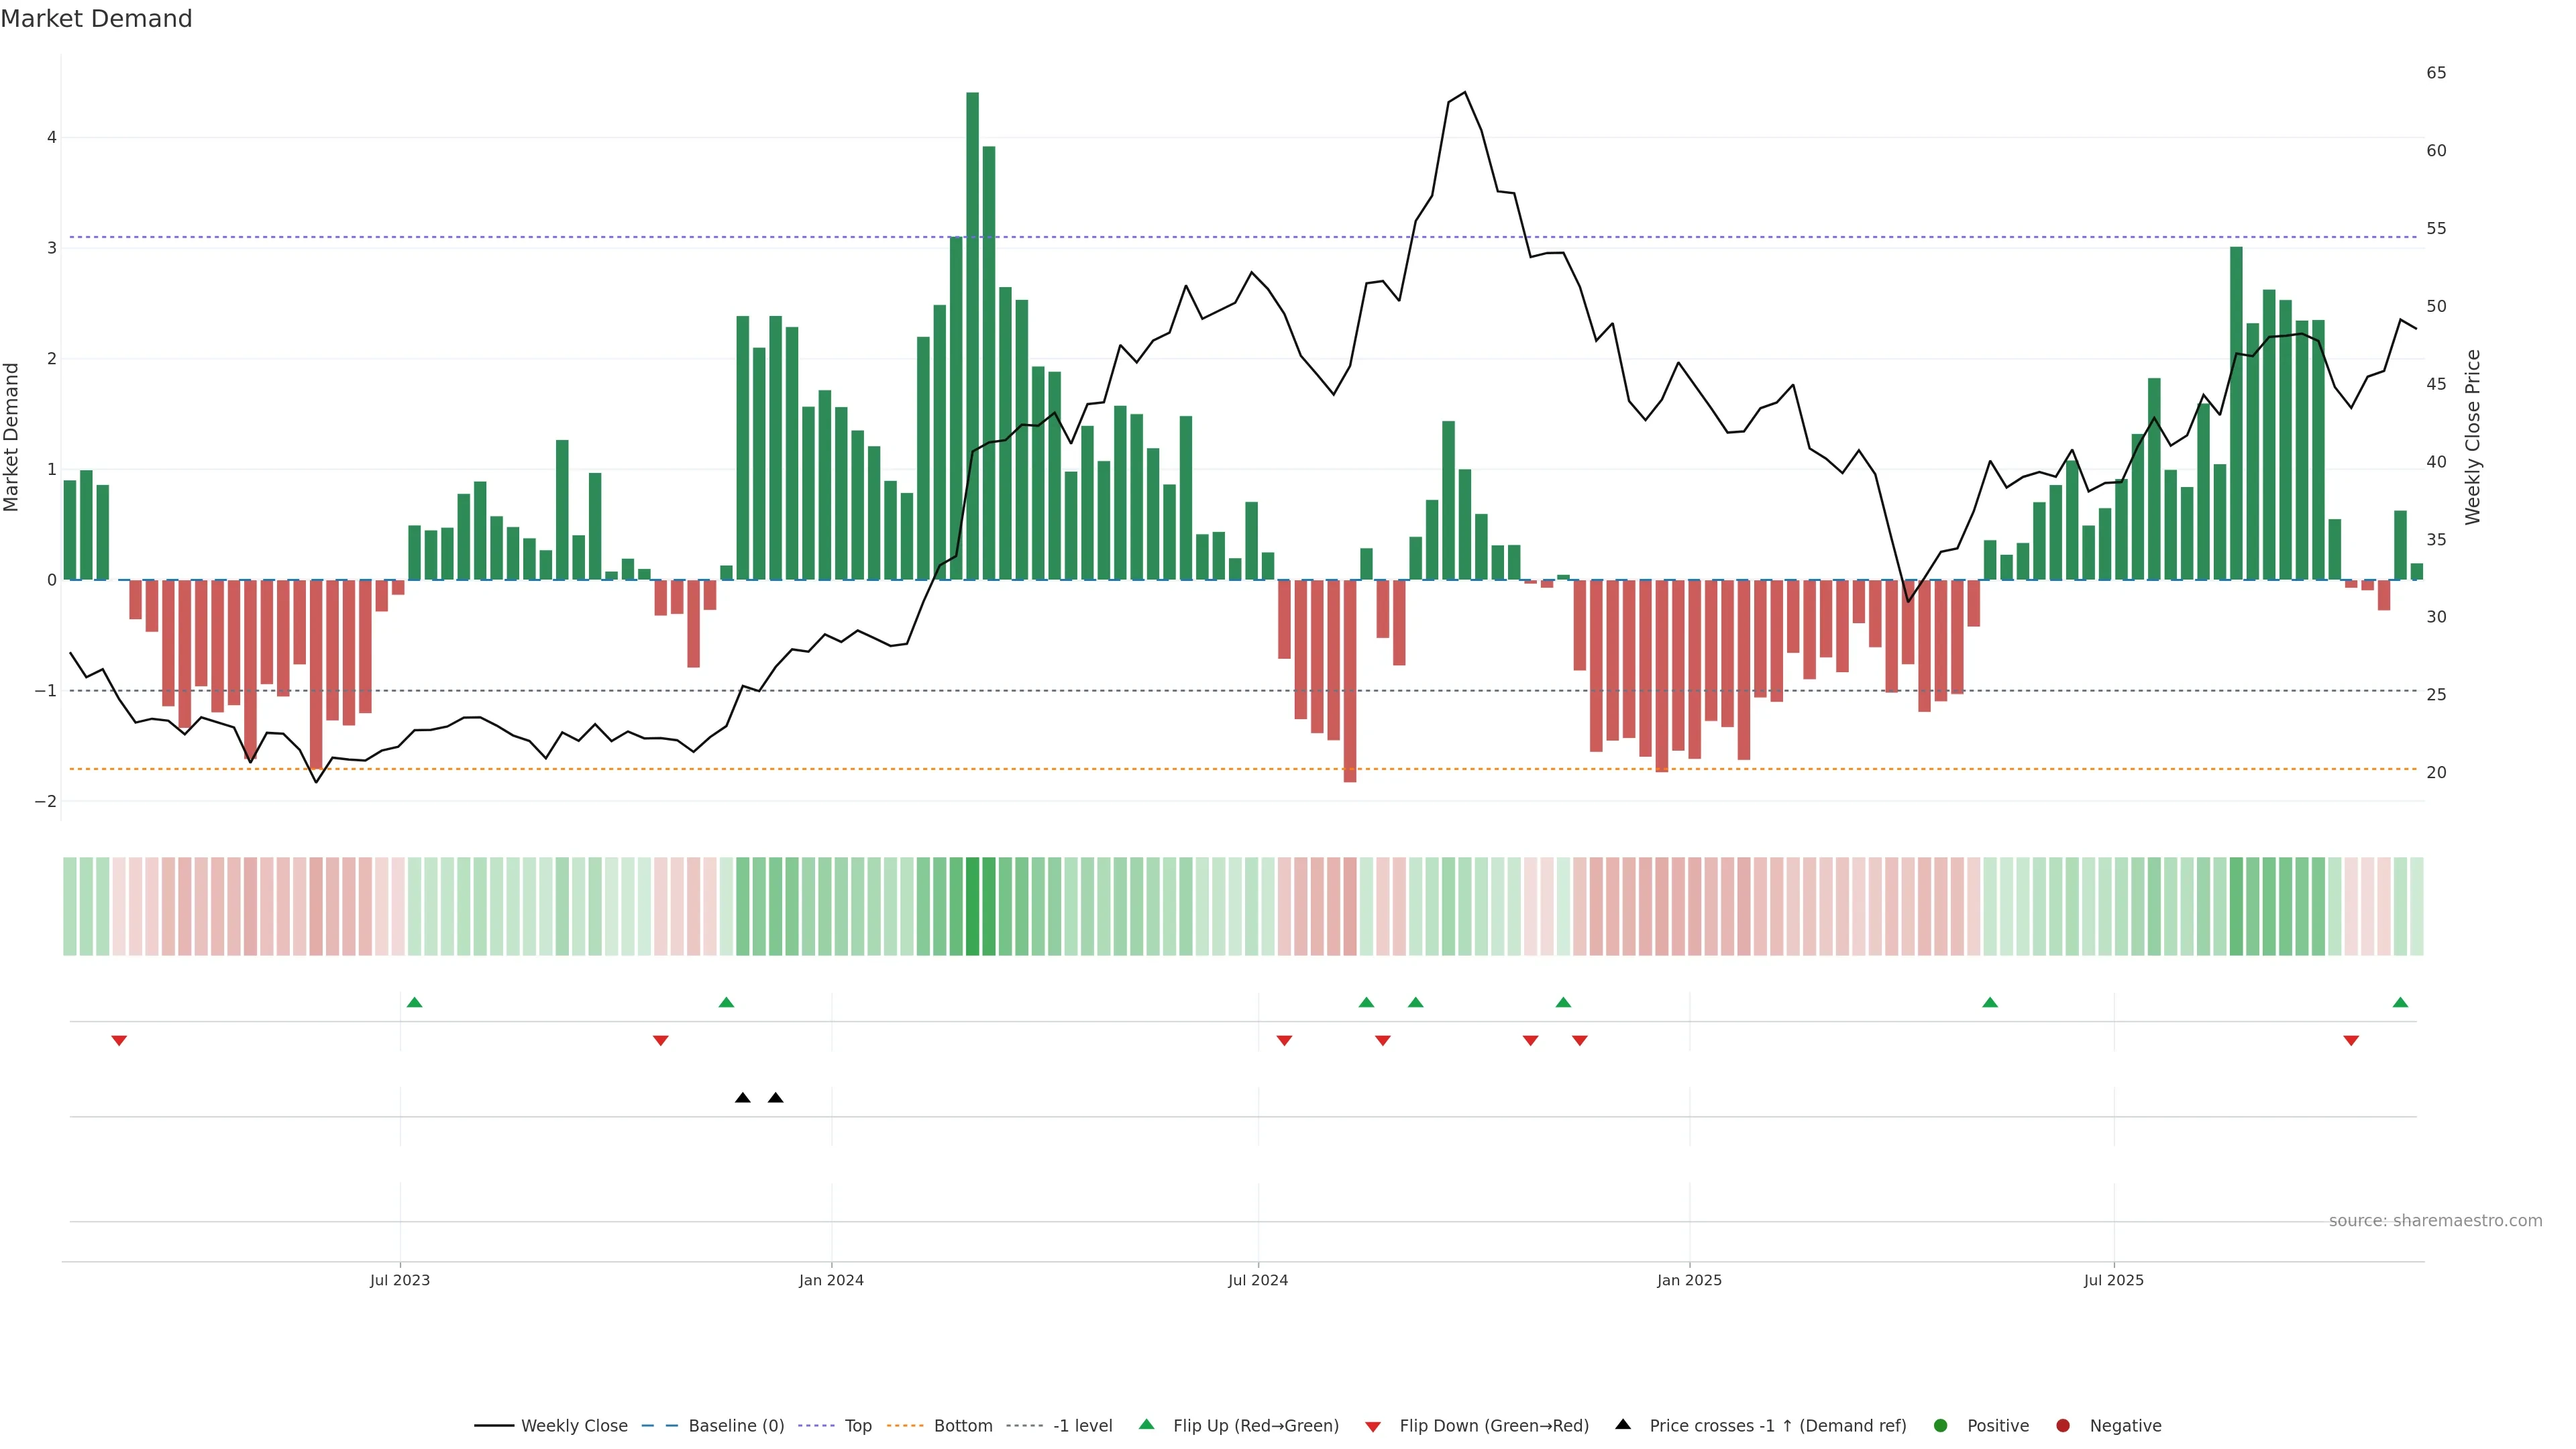Click the first black triangle marker near Dec 2023

742,1098
